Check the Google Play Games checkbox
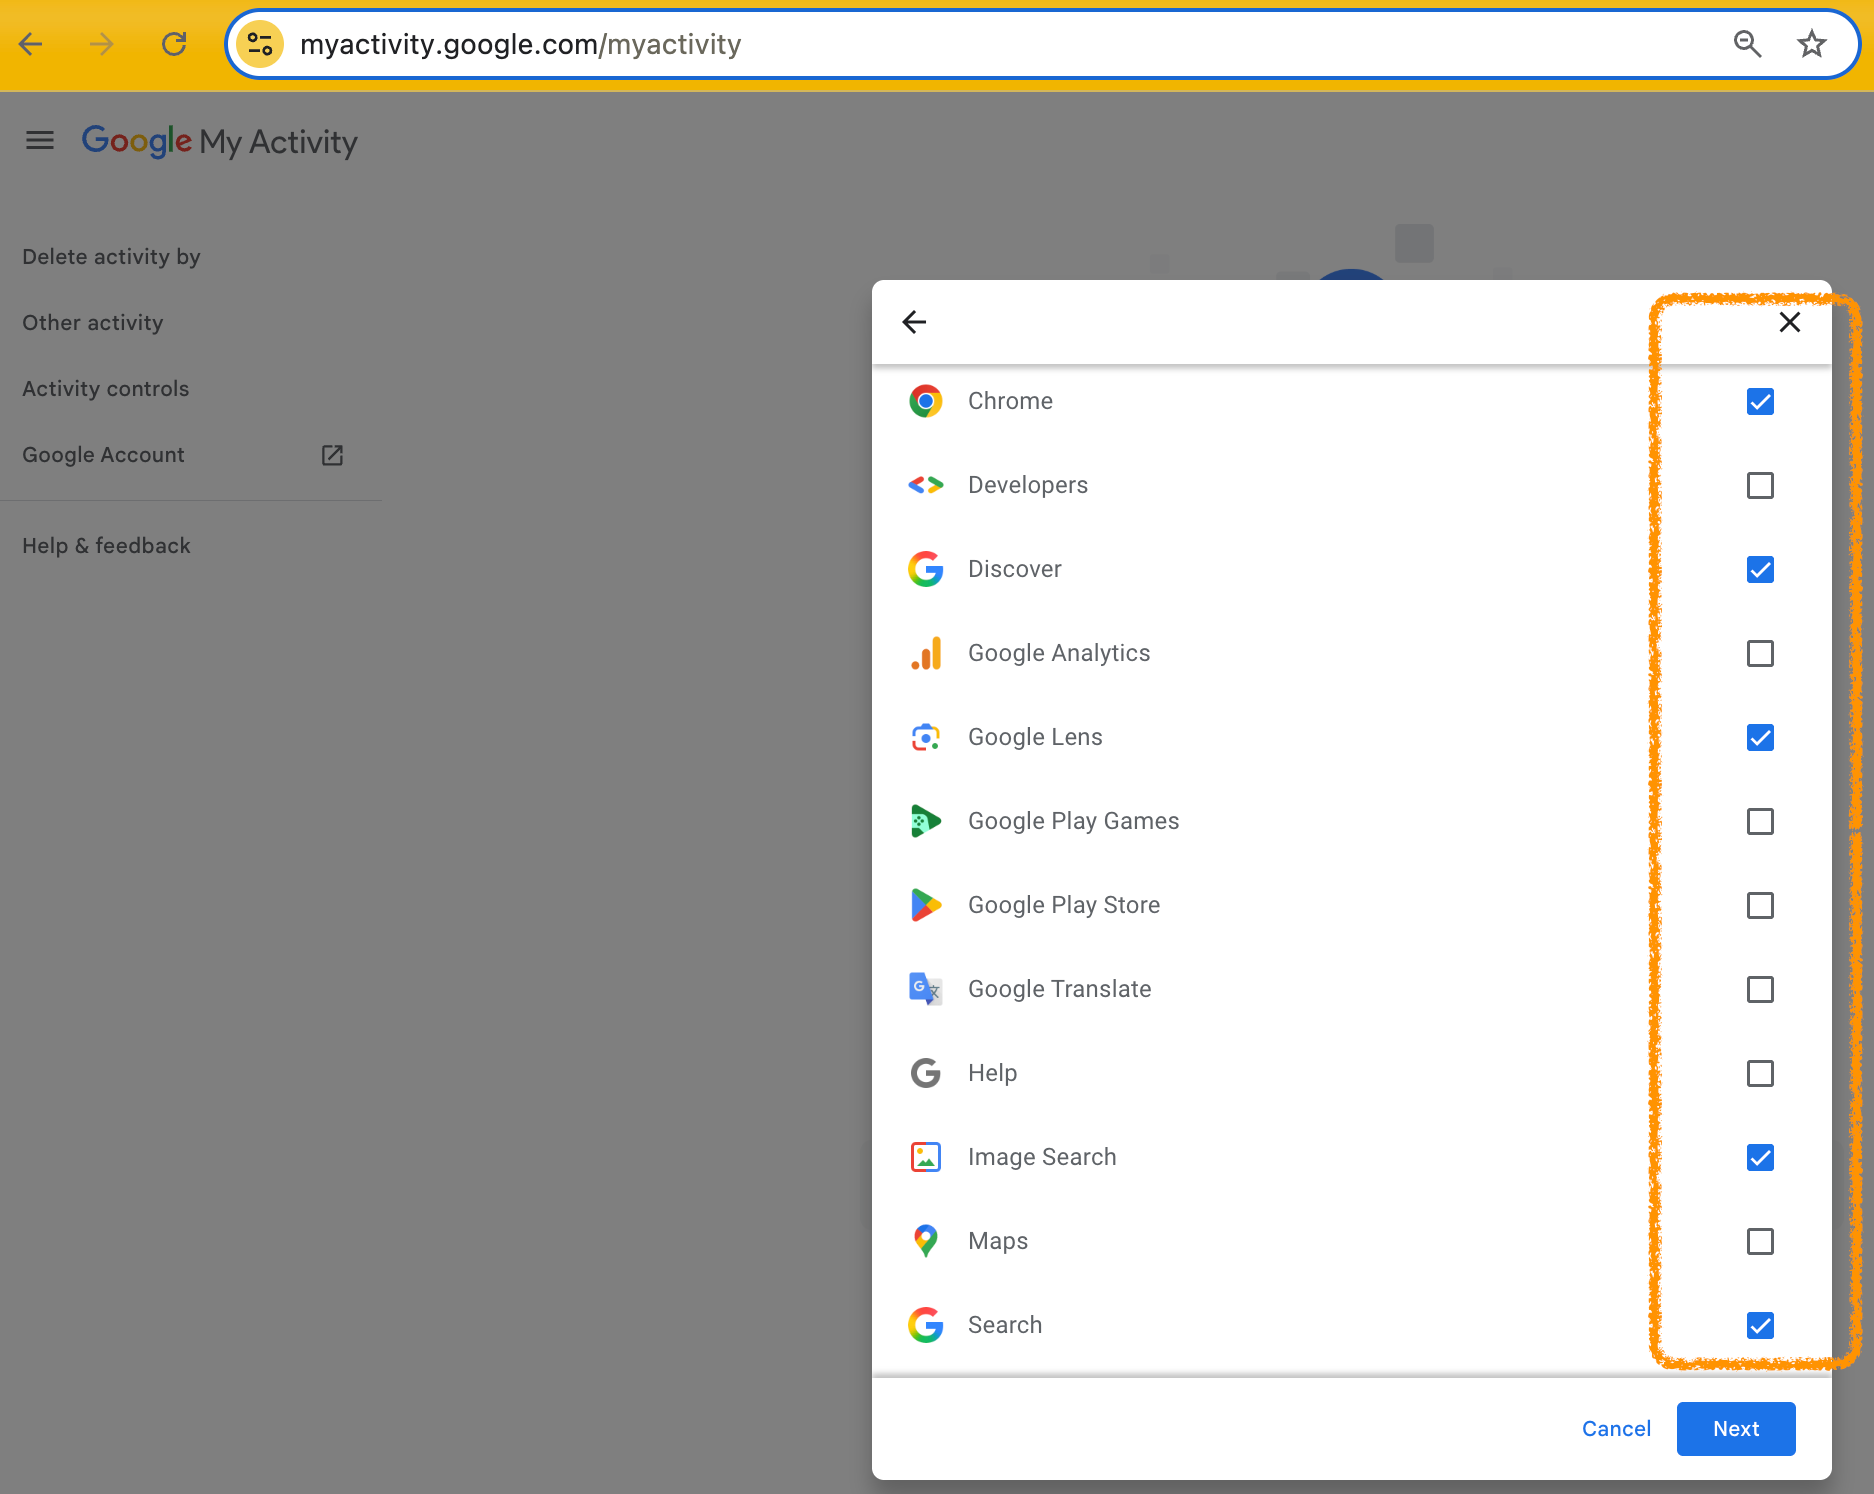Screen dimensions: 1874x1494 (1760, 821)
